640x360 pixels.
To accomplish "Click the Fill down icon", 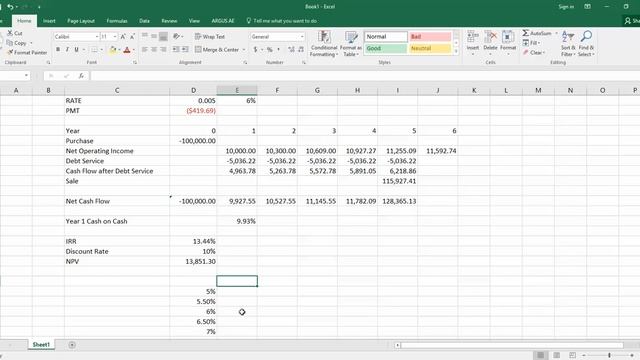I will pos(526,43).
